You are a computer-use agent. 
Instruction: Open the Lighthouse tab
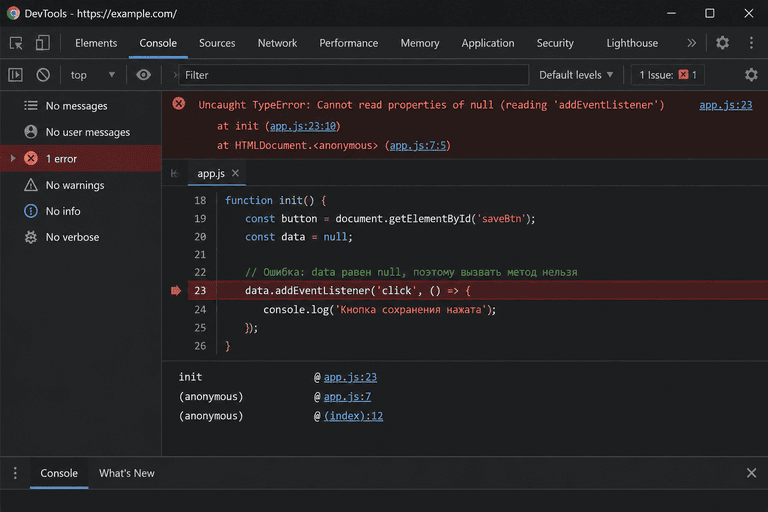pyautogui.click(x=632, y=43)
